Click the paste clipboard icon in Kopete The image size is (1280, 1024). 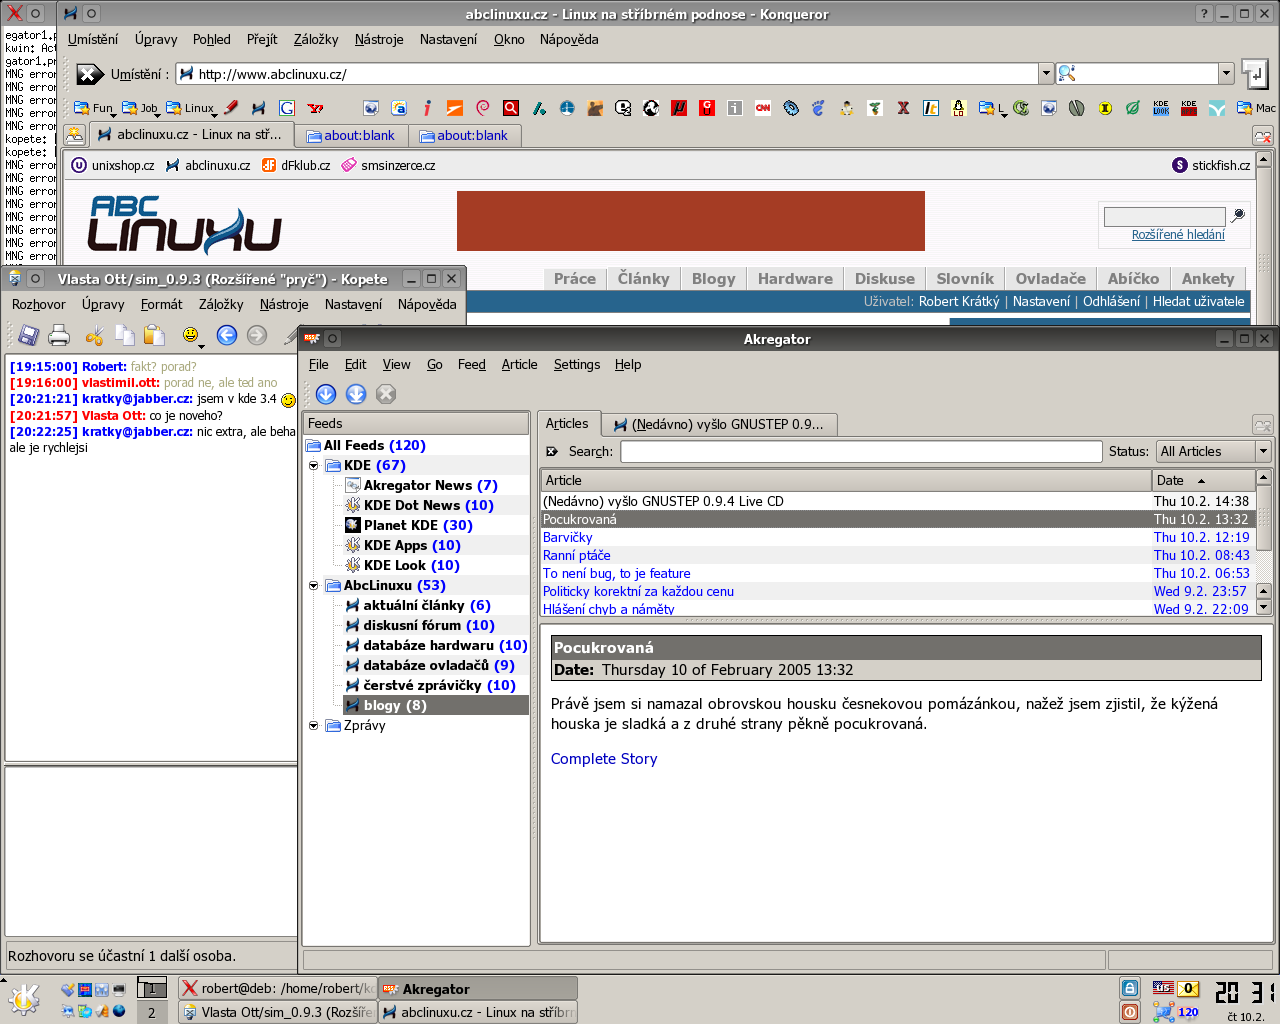coord(154,336)
